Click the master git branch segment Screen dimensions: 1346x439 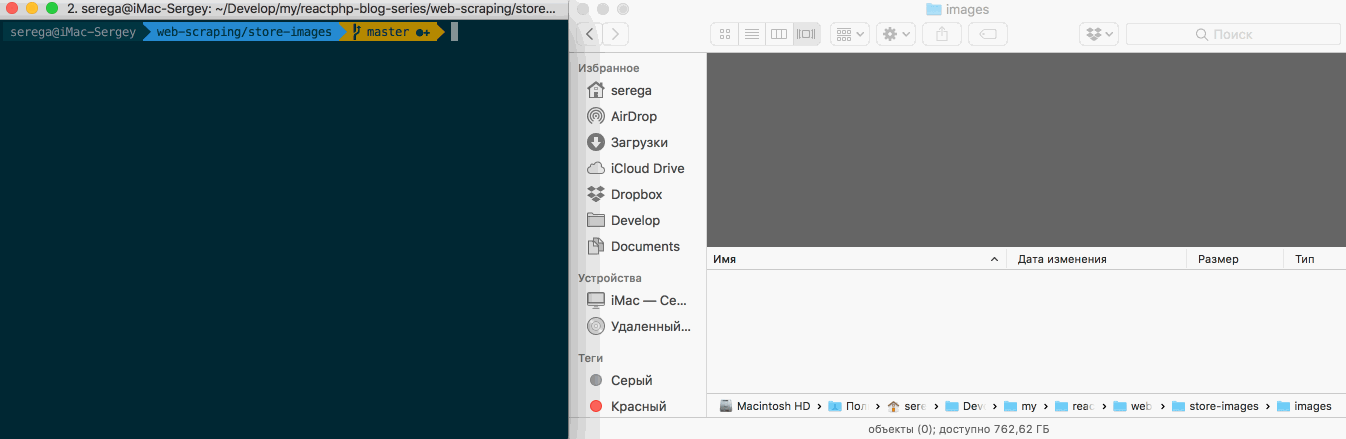[x=391, y=32]
